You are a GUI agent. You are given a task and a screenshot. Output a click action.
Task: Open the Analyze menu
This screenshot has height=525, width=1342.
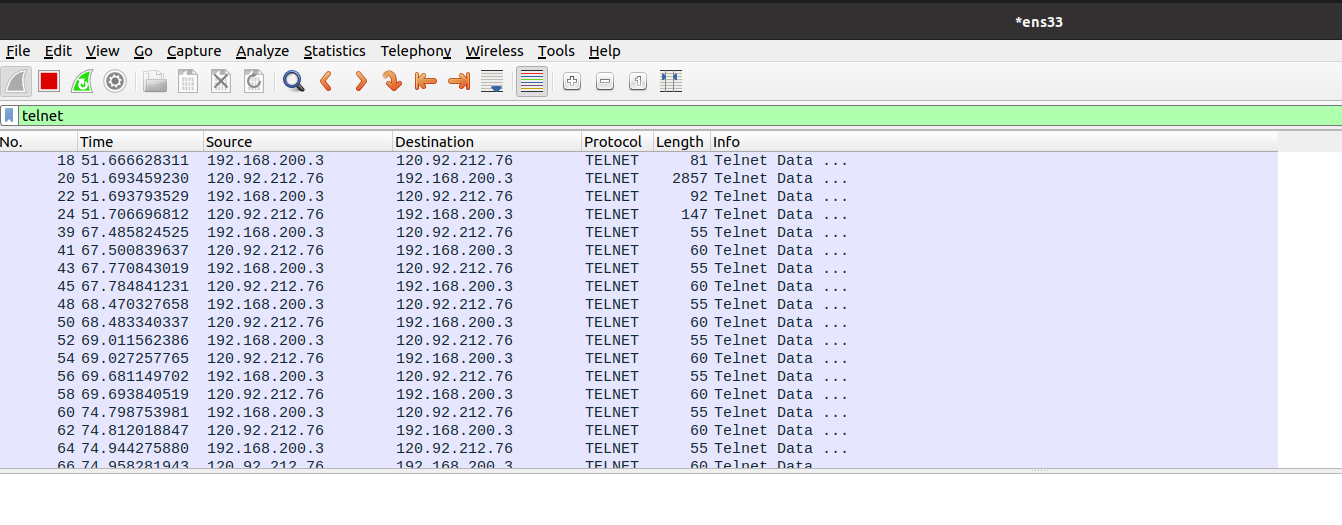pos(262,51)
